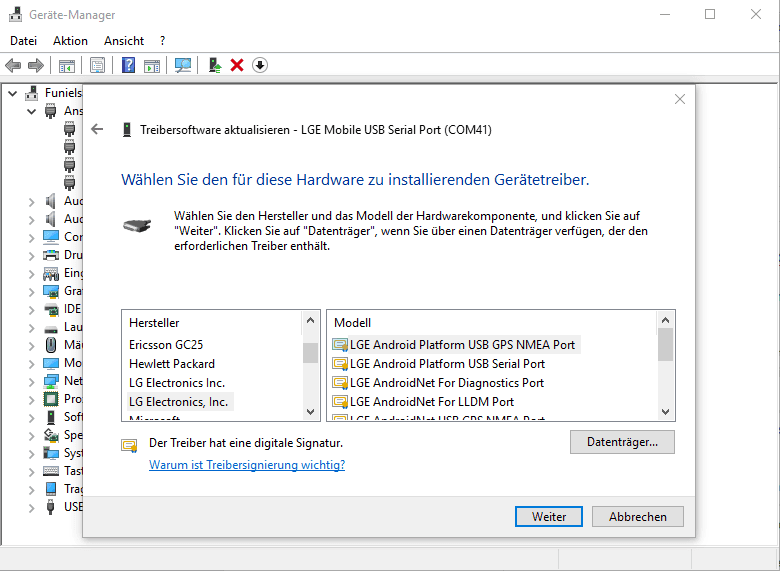Select LGE AndroidNet For Diagnostics Port
Viewport: 780px width, 571px height.
447,382
